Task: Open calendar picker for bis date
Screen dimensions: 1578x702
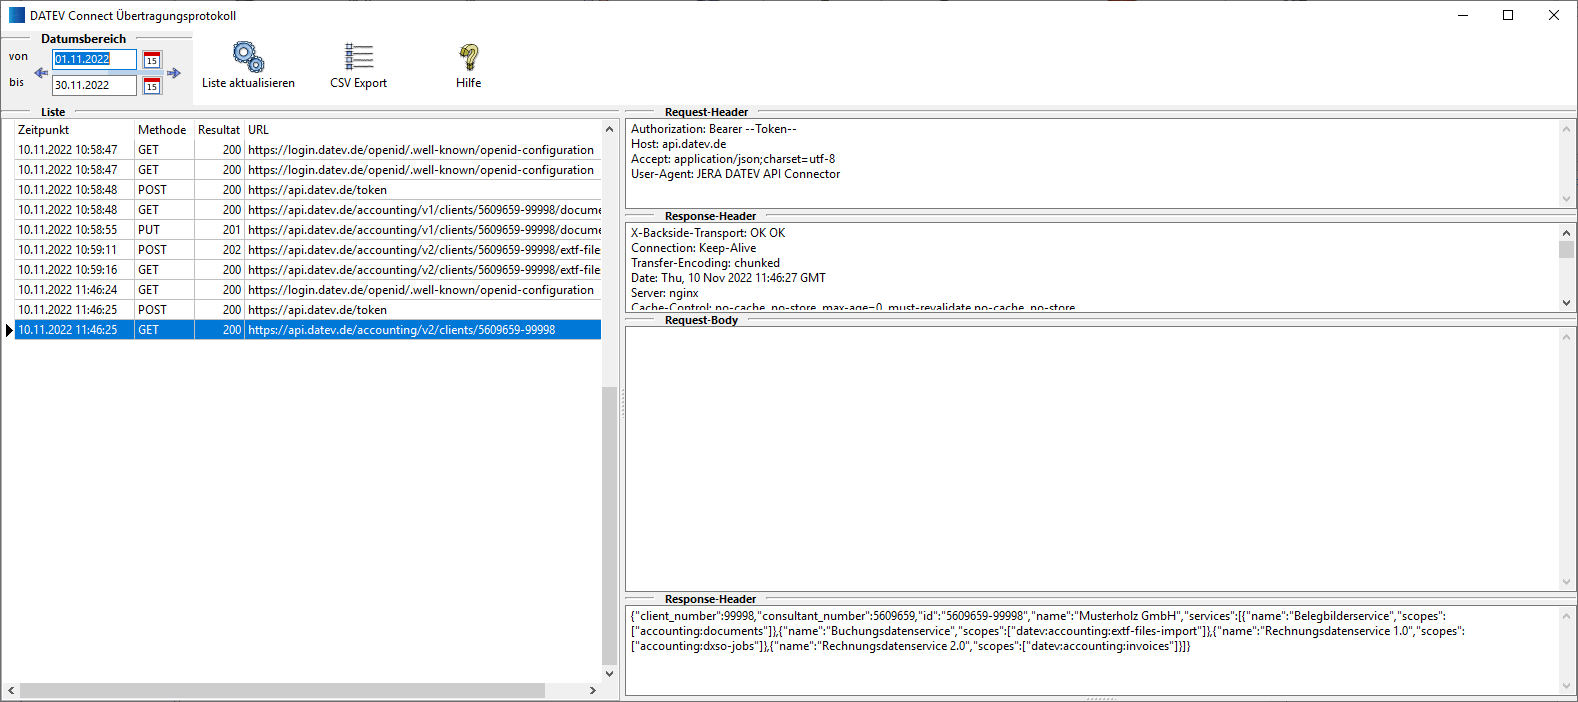Action: [x=152, y=86]
